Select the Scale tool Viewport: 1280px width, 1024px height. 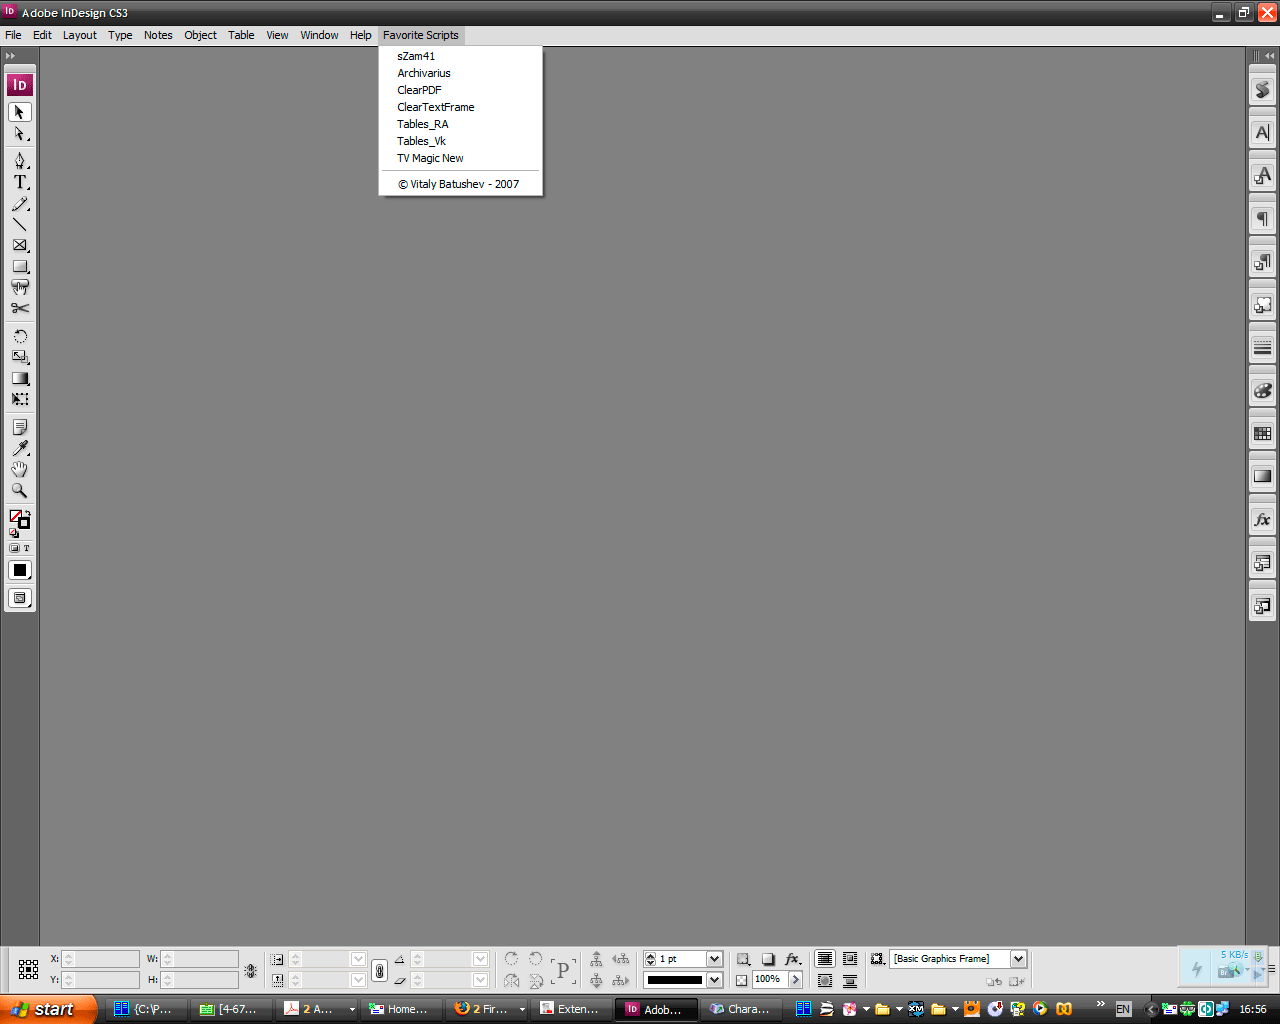[x=19, y=357]
